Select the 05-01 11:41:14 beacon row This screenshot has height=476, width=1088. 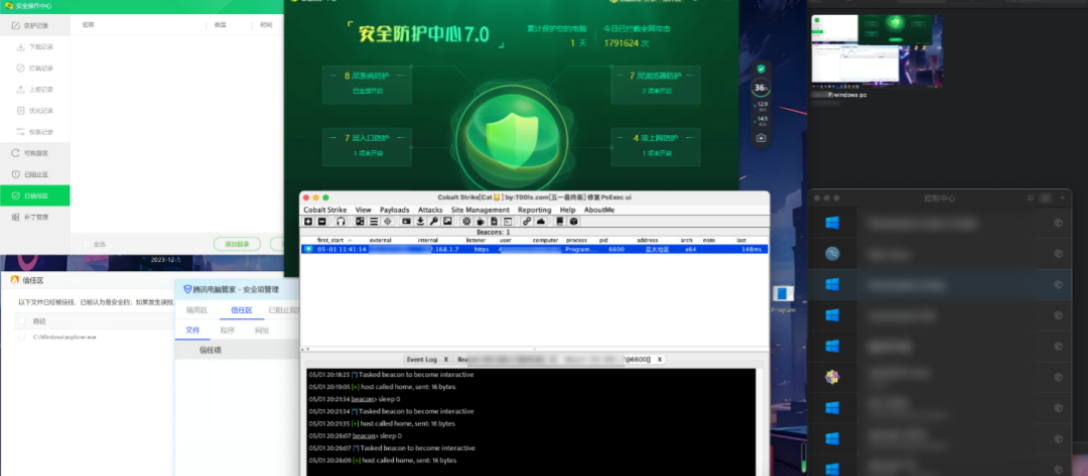click(x=534, y=249)
